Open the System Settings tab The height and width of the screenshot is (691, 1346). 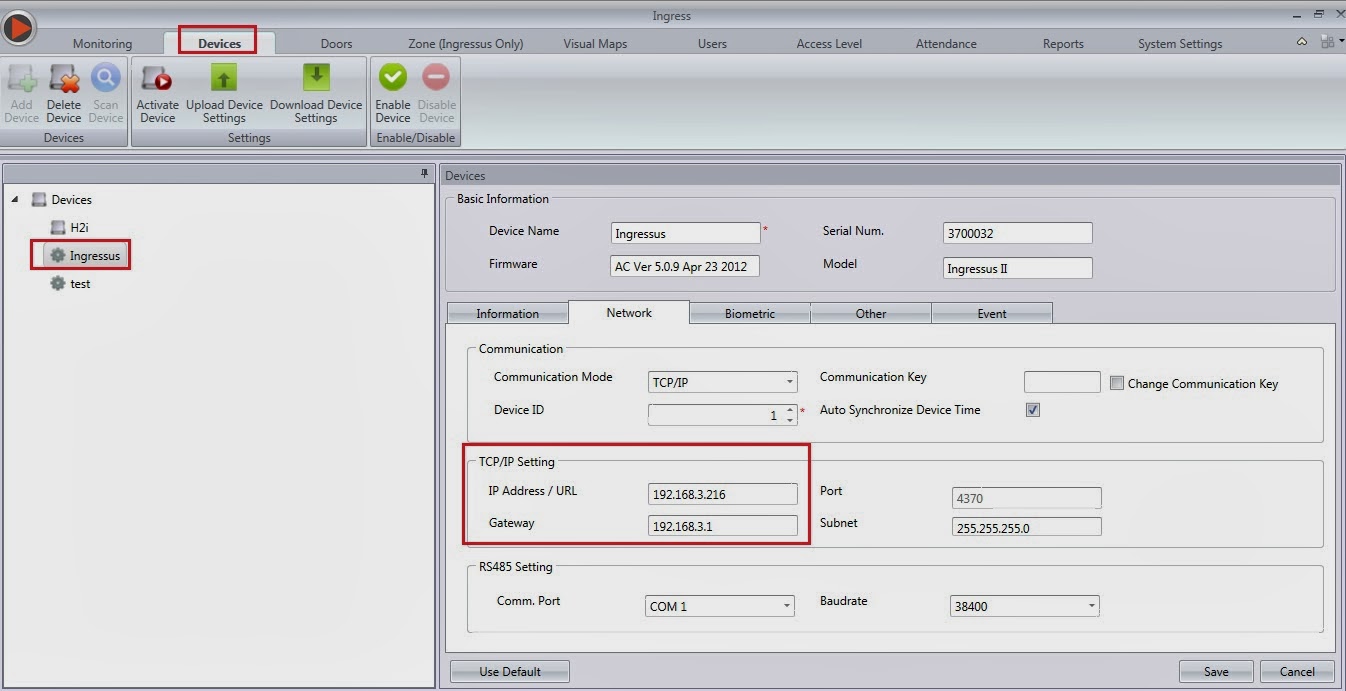1180,43
